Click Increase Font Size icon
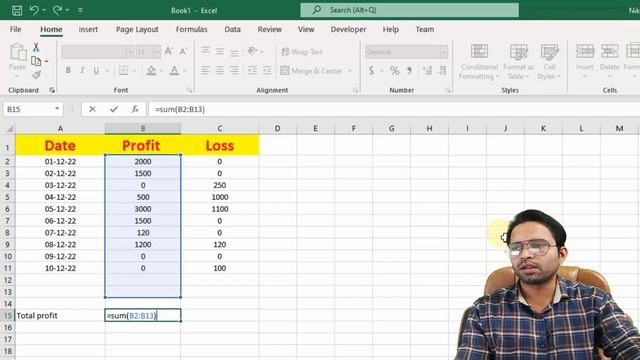The width and height of the screenshot is (640, 360). pyautogui.click(x=169, y=51)
